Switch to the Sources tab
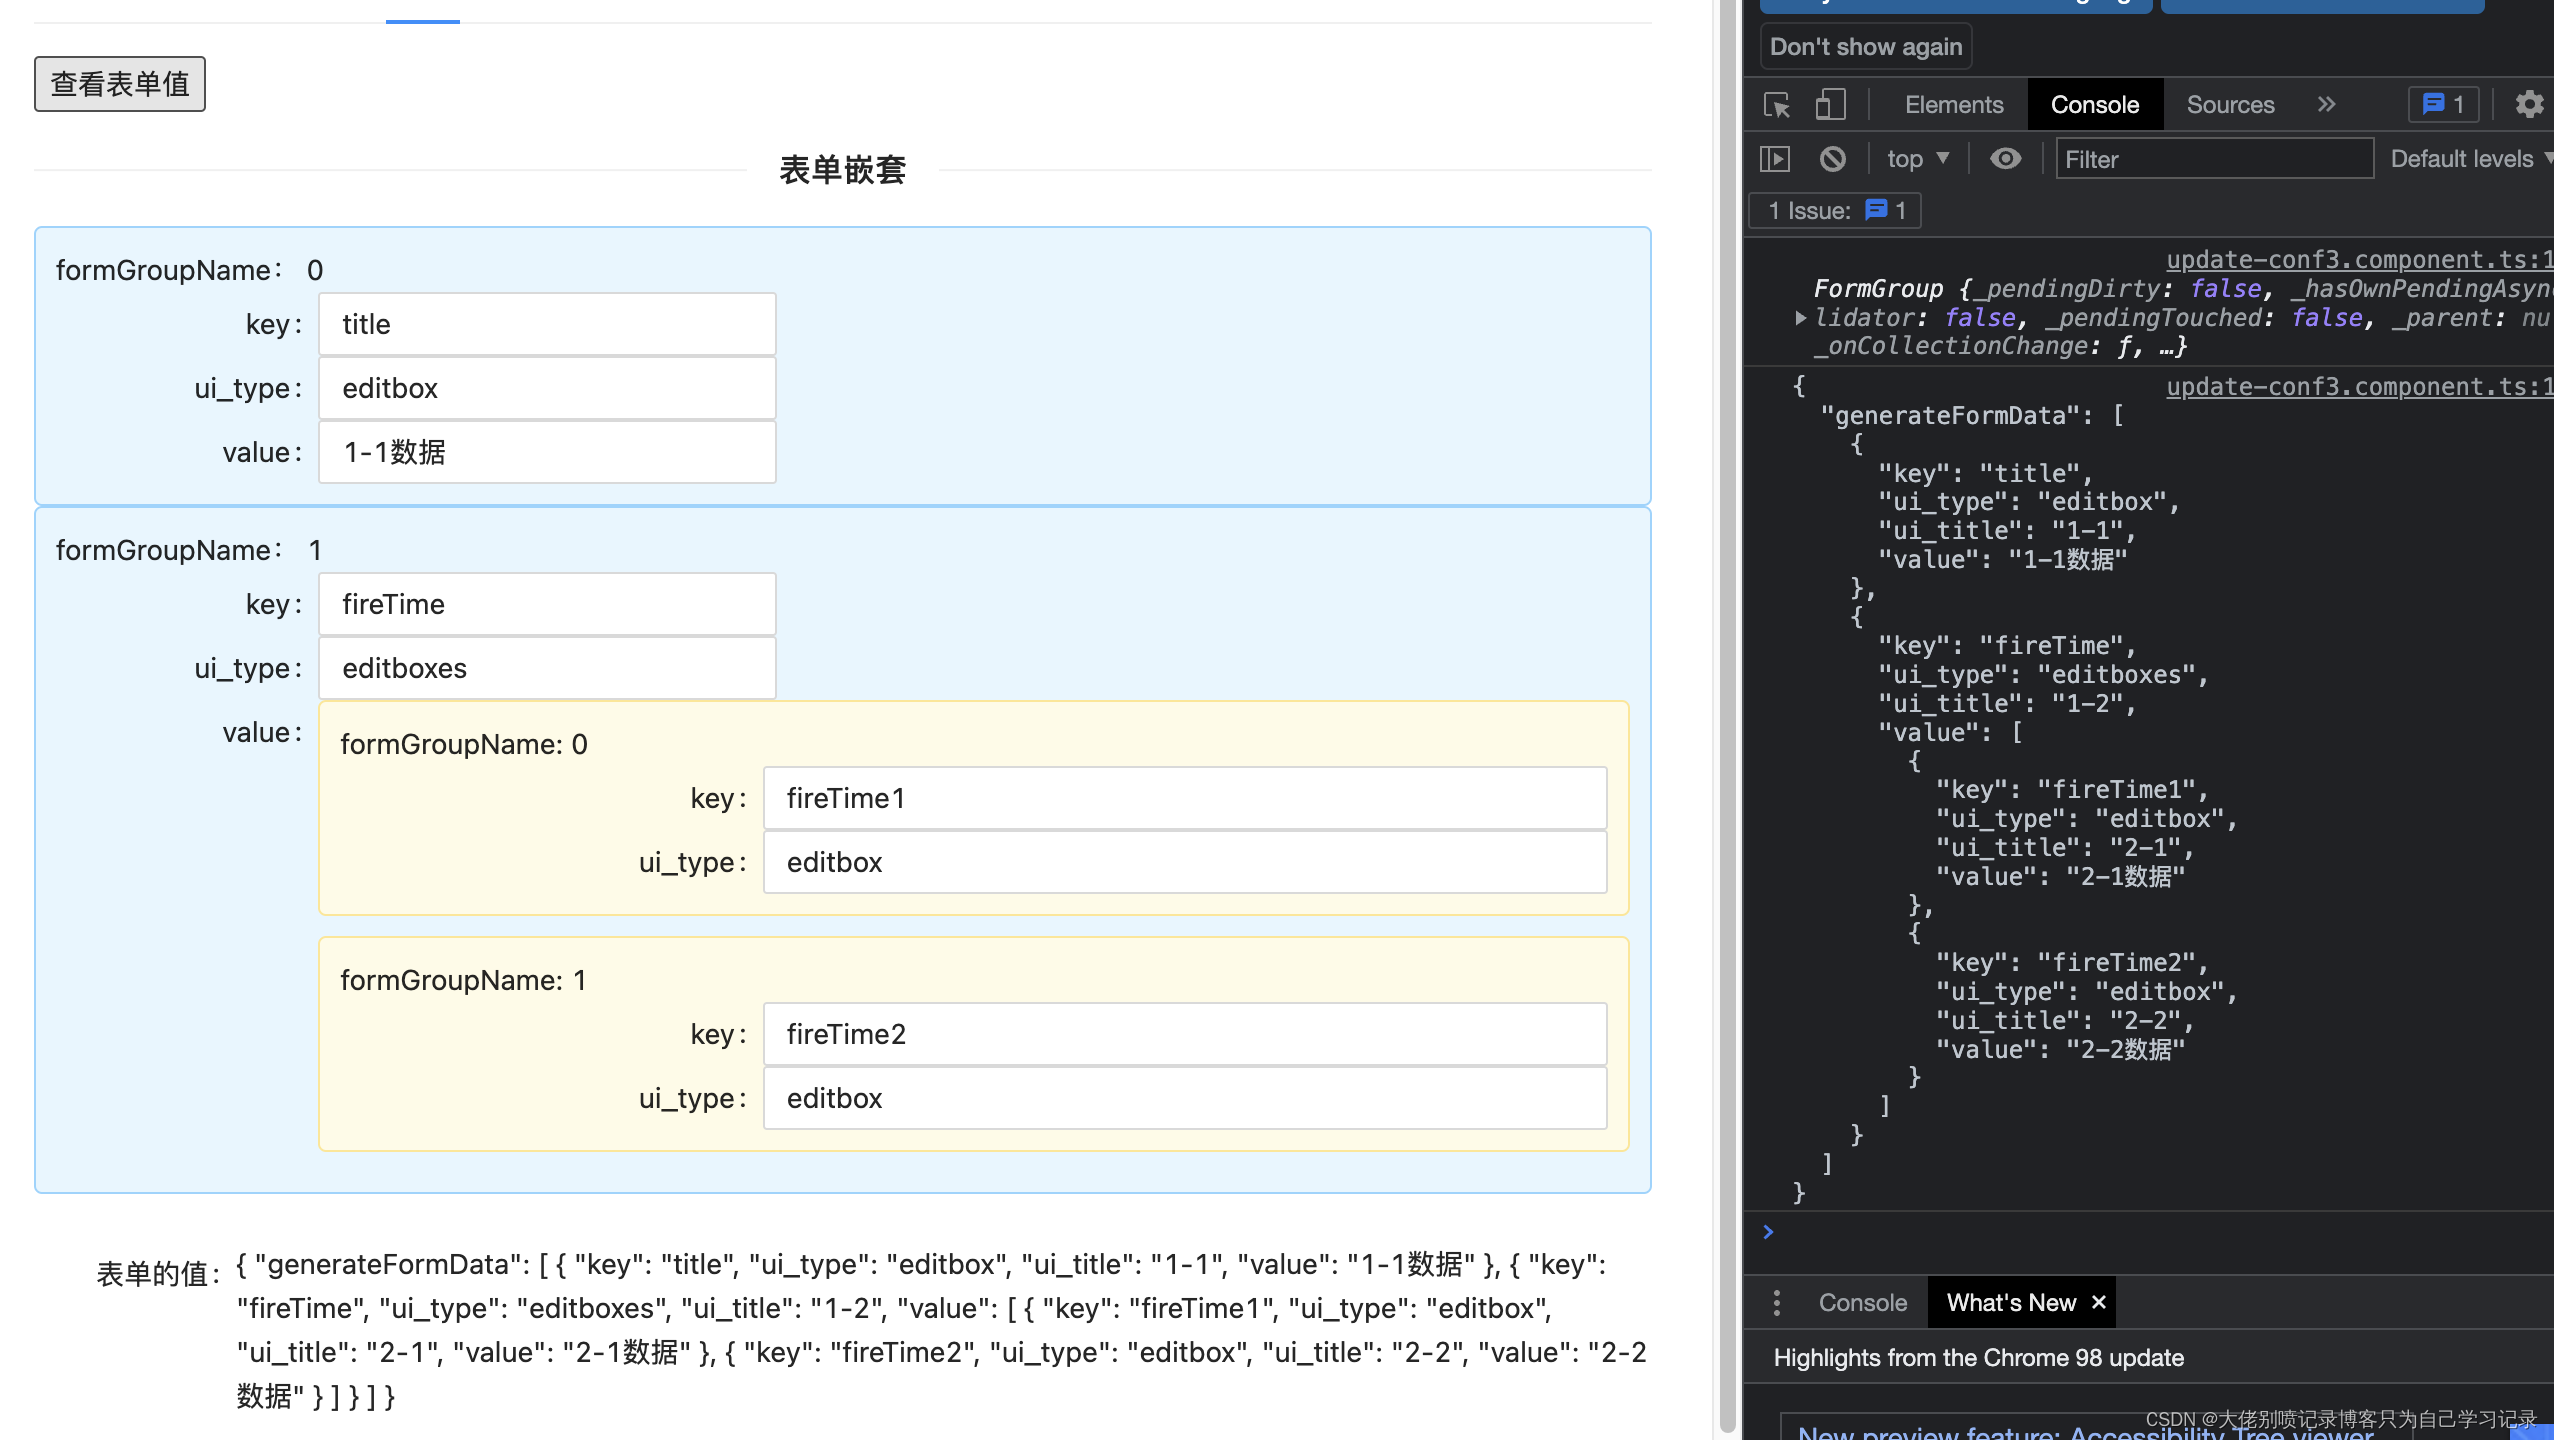2554x1440 pixels. pos(2230,104)
